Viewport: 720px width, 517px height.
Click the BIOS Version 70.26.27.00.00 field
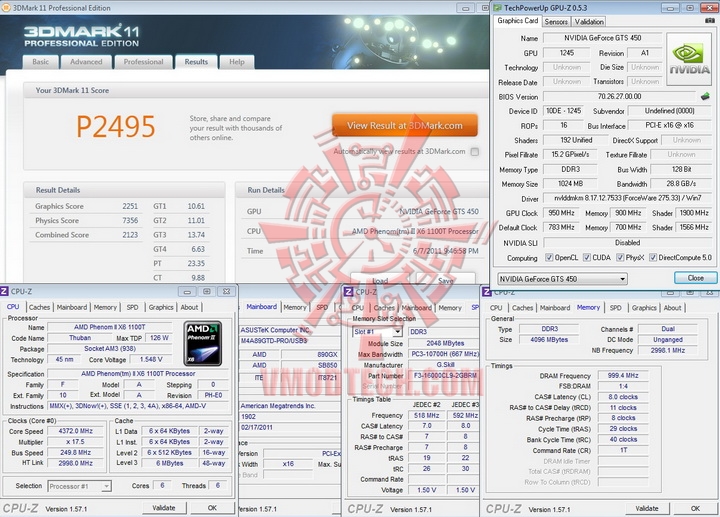619,96
